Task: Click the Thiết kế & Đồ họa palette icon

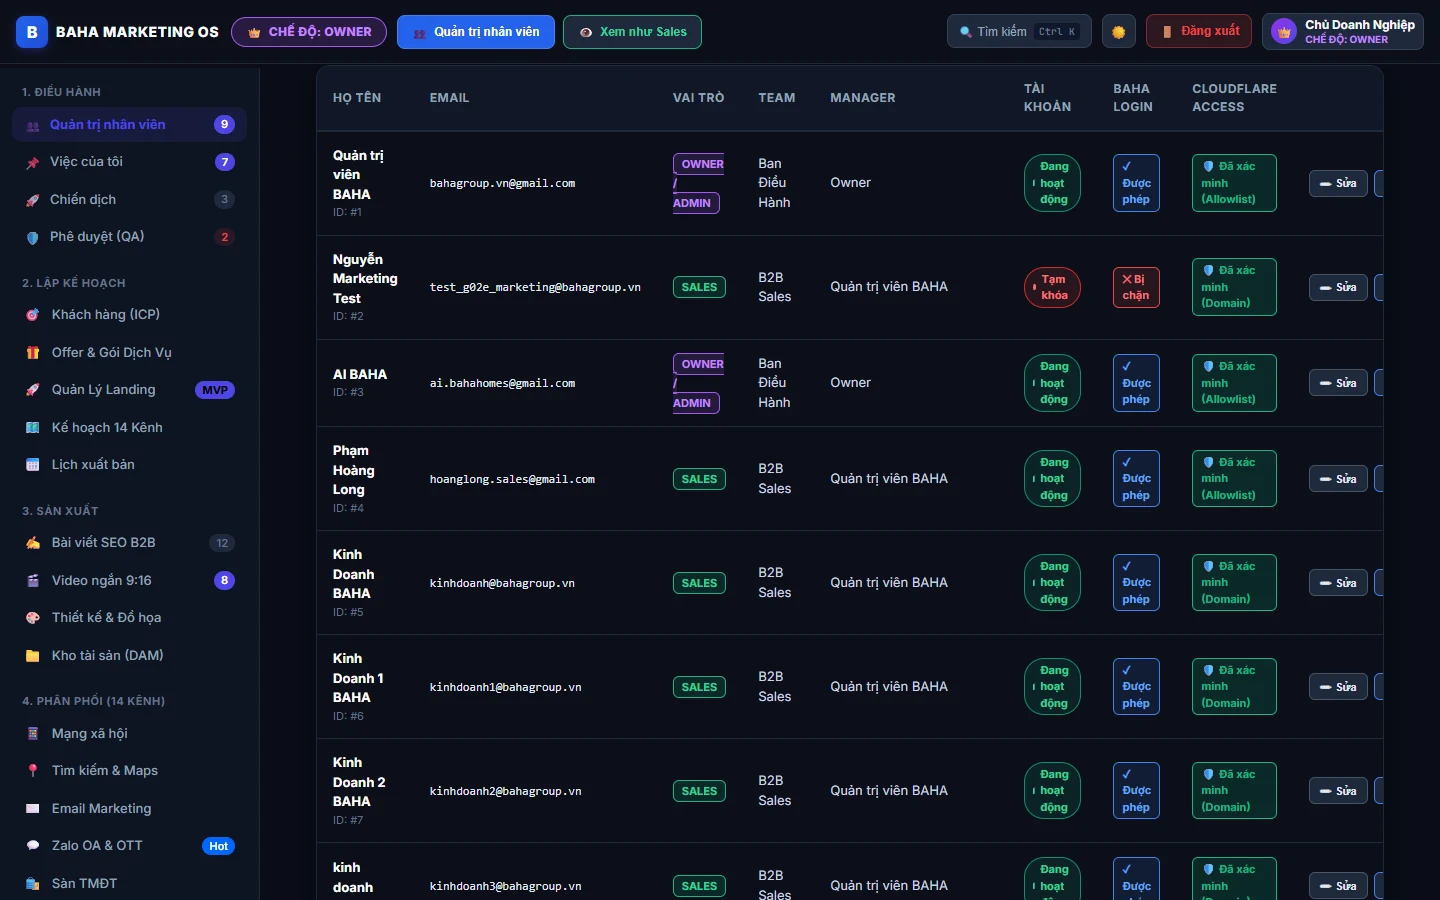Action: click(33, 618)
